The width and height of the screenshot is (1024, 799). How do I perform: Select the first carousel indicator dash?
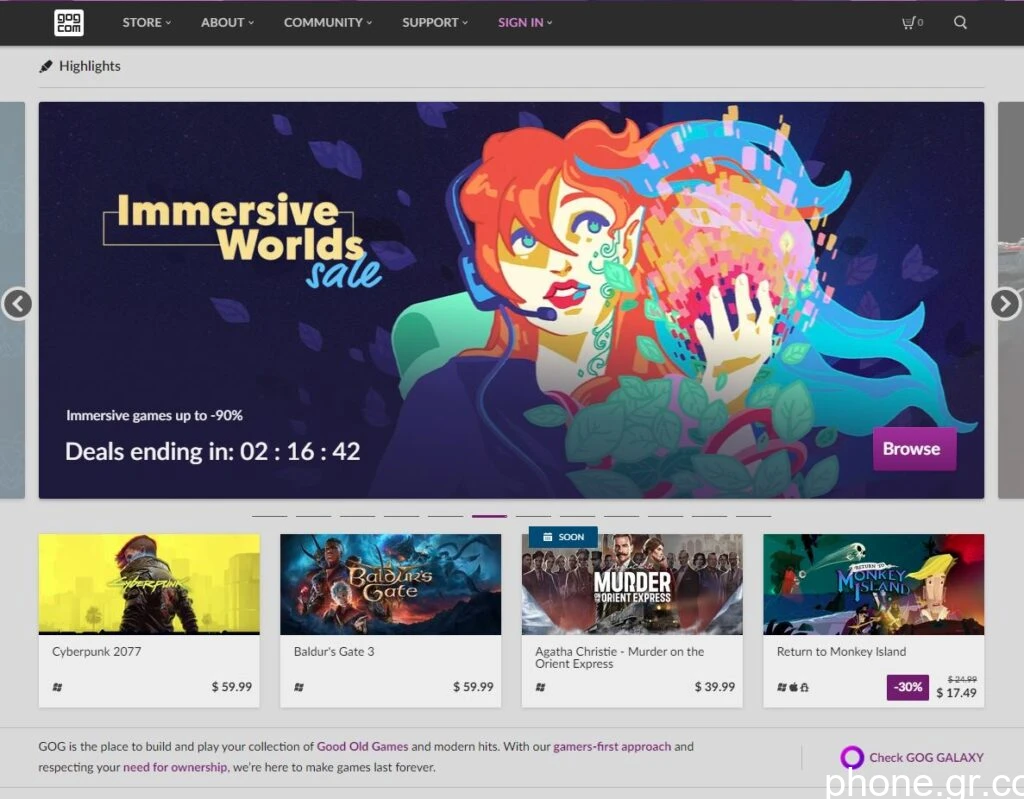(x=270, y=516)
